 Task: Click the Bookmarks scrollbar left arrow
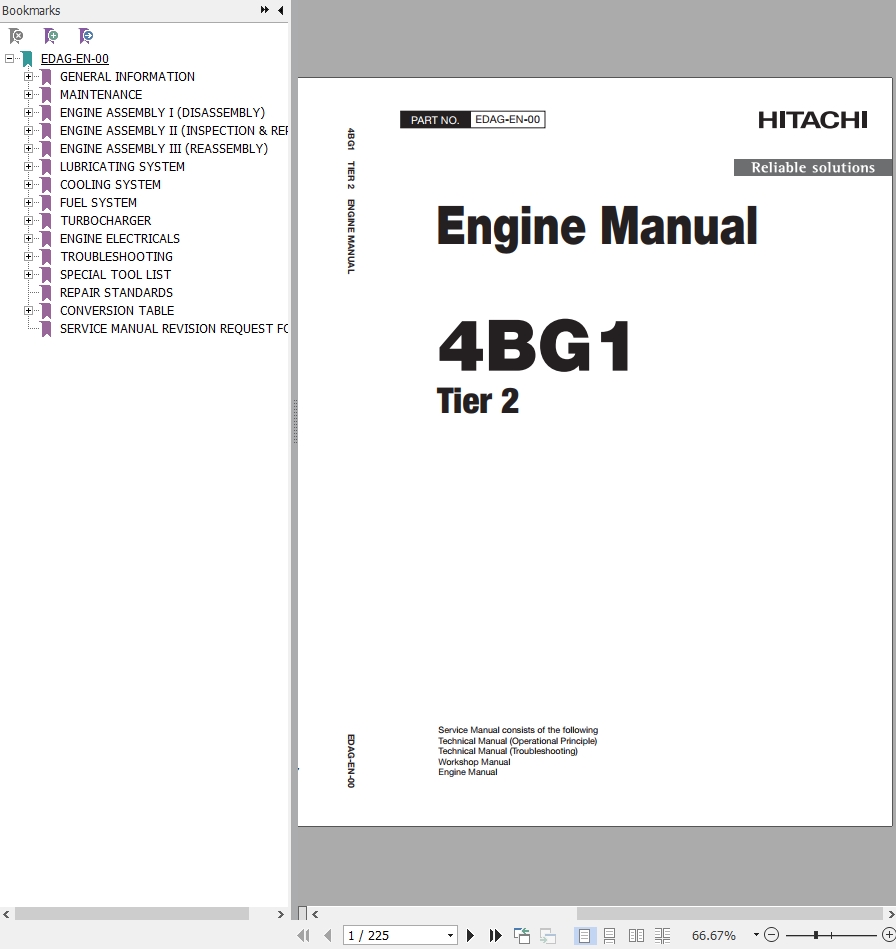[x=6, y=914]
